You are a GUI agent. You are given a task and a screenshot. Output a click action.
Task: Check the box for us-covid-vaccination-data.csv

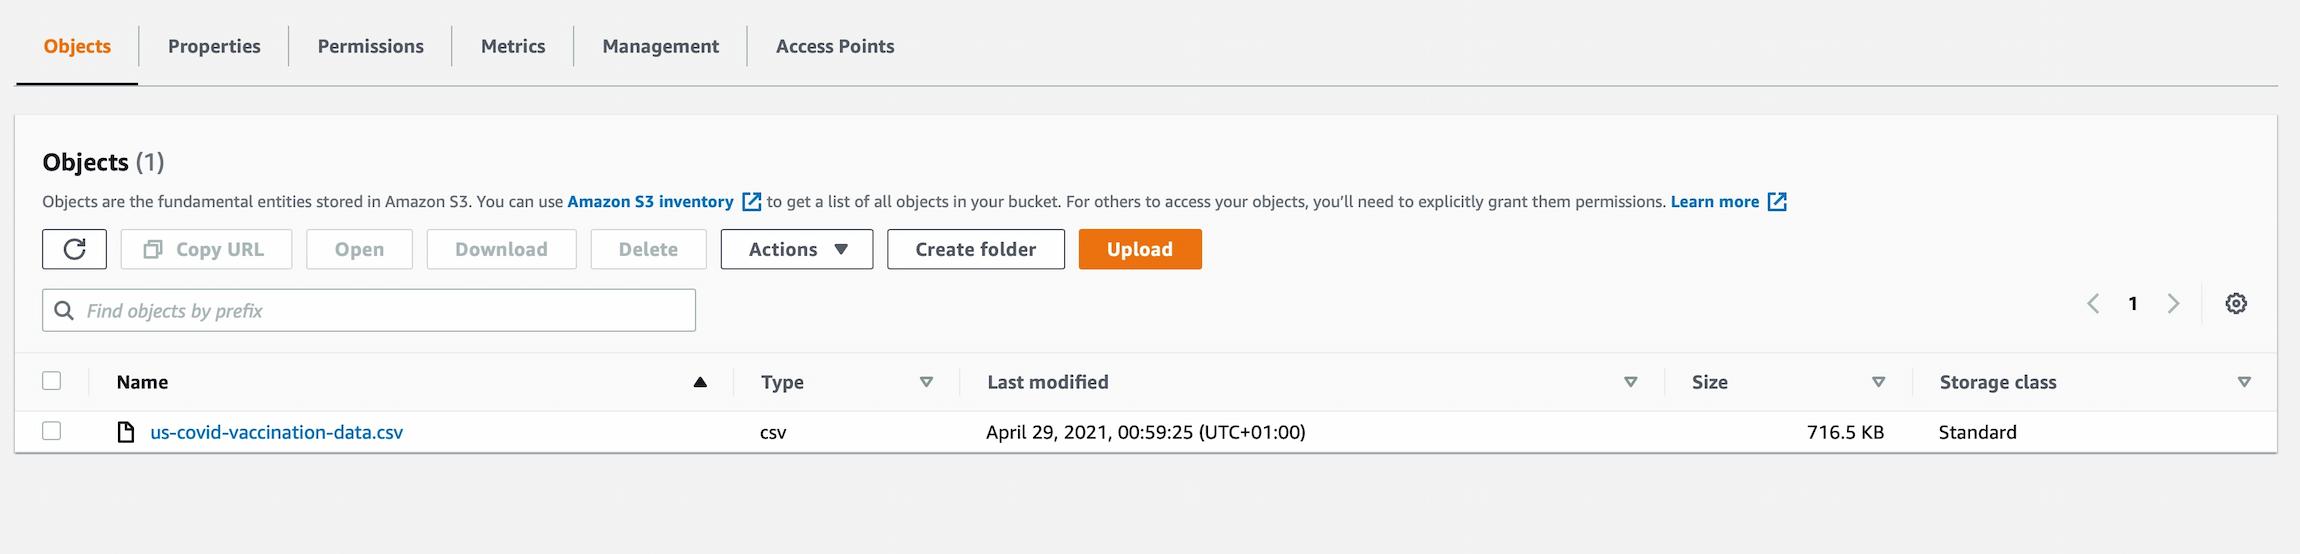[x=52, y=431]
